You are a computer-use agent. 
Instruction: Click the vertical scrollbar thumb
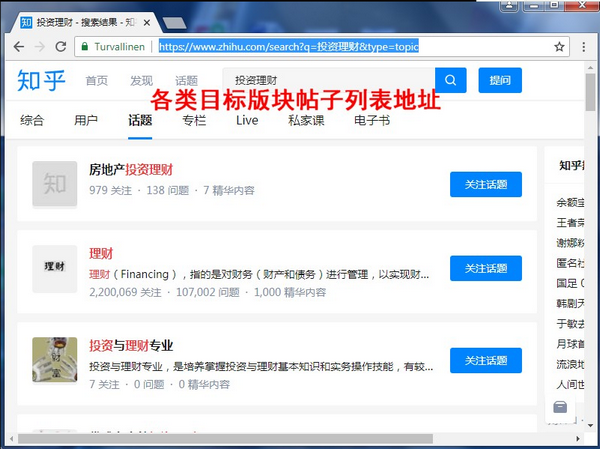click(590, 92)
